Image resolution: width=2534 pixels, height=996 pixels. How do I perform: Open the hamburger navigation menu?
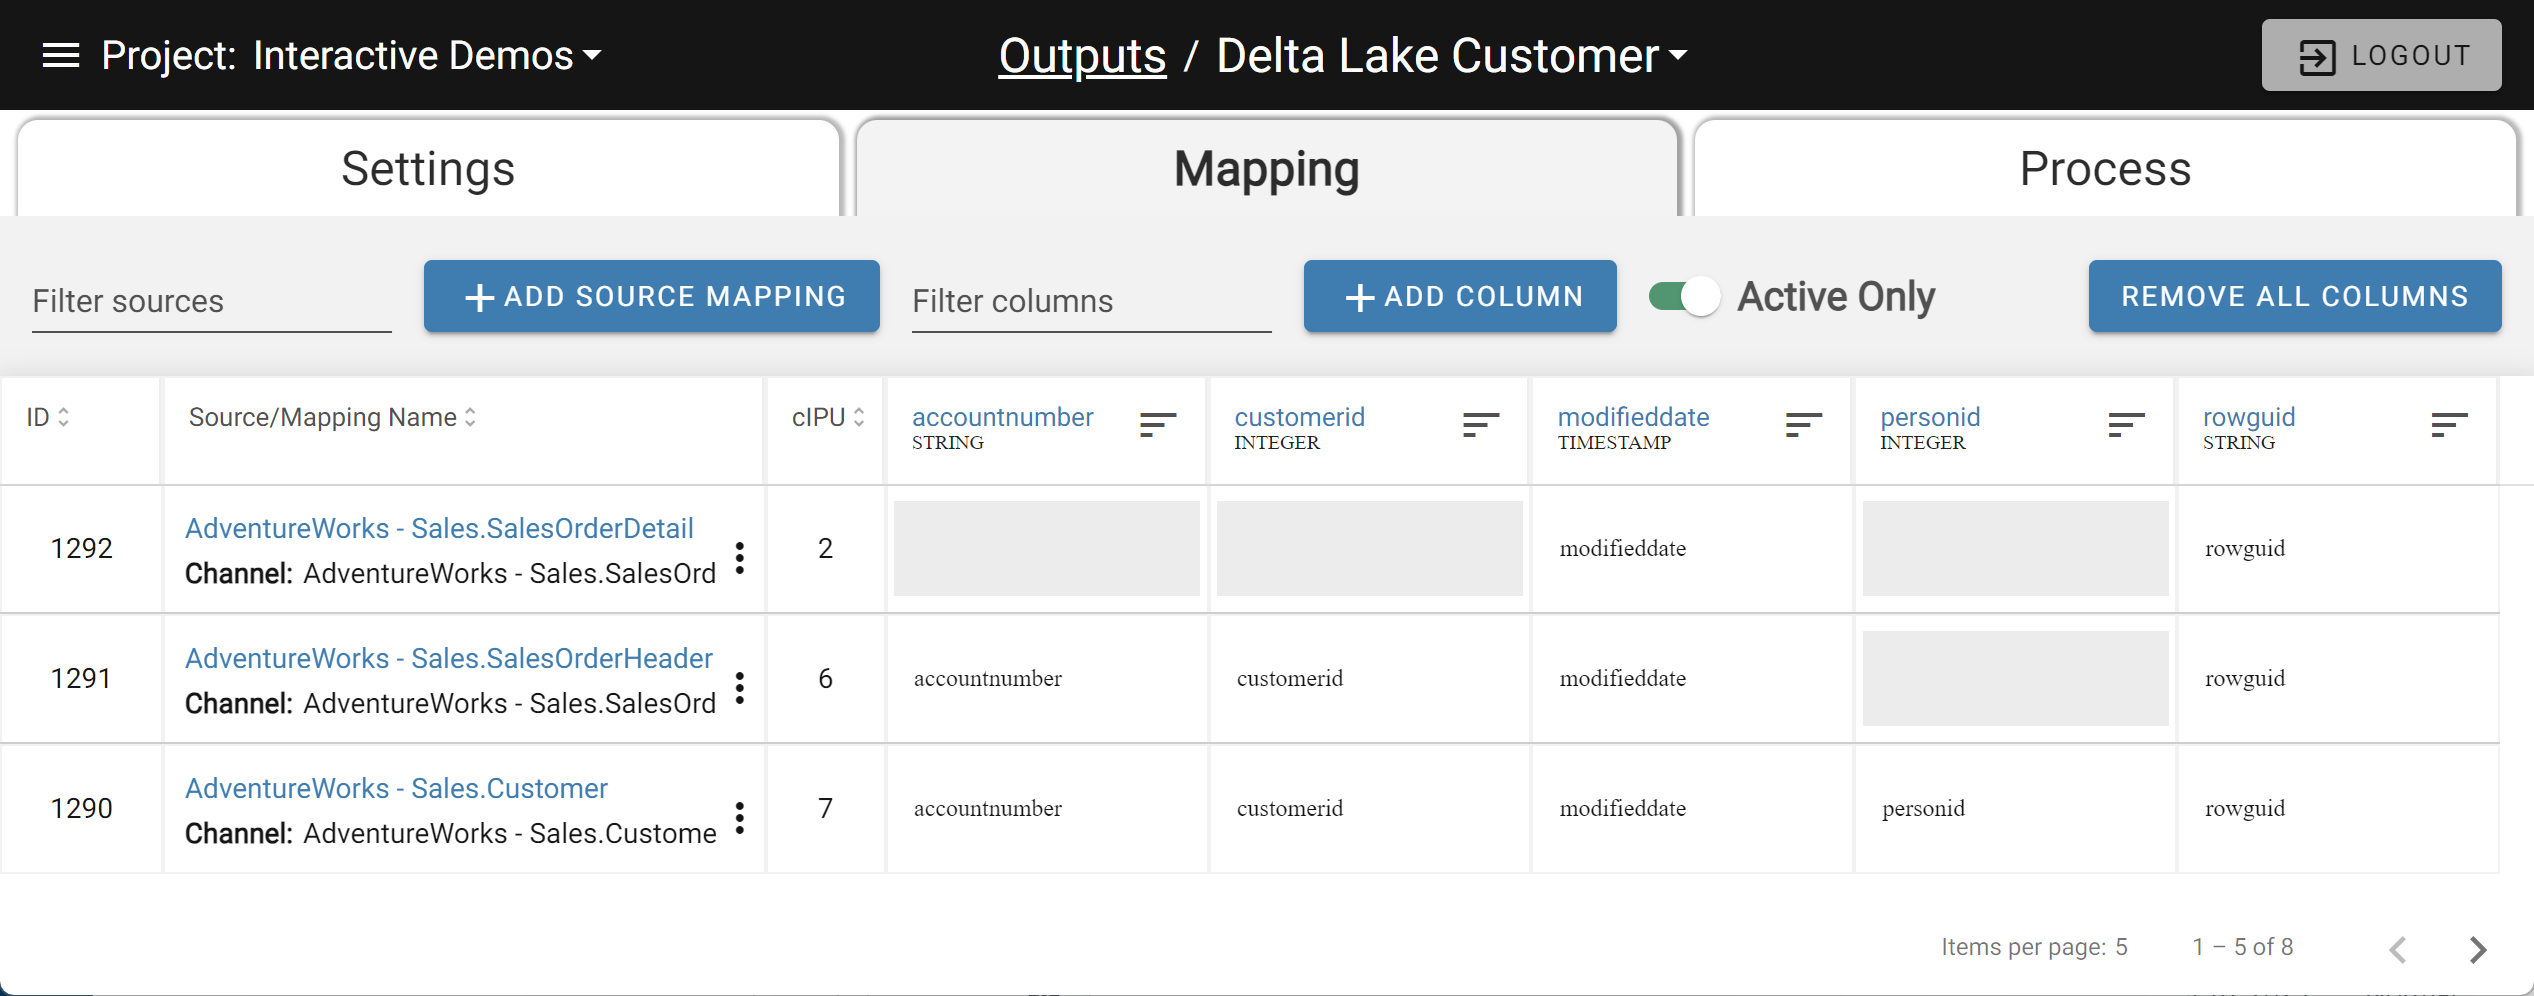click(61, 56)
